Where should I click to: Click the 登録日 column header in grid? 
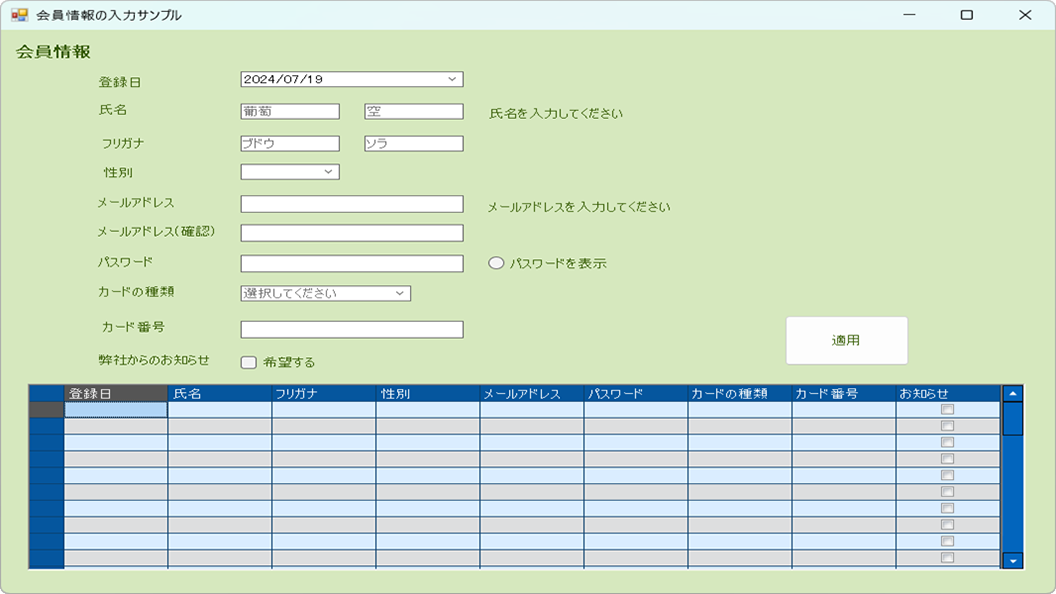tap(116, 393)
